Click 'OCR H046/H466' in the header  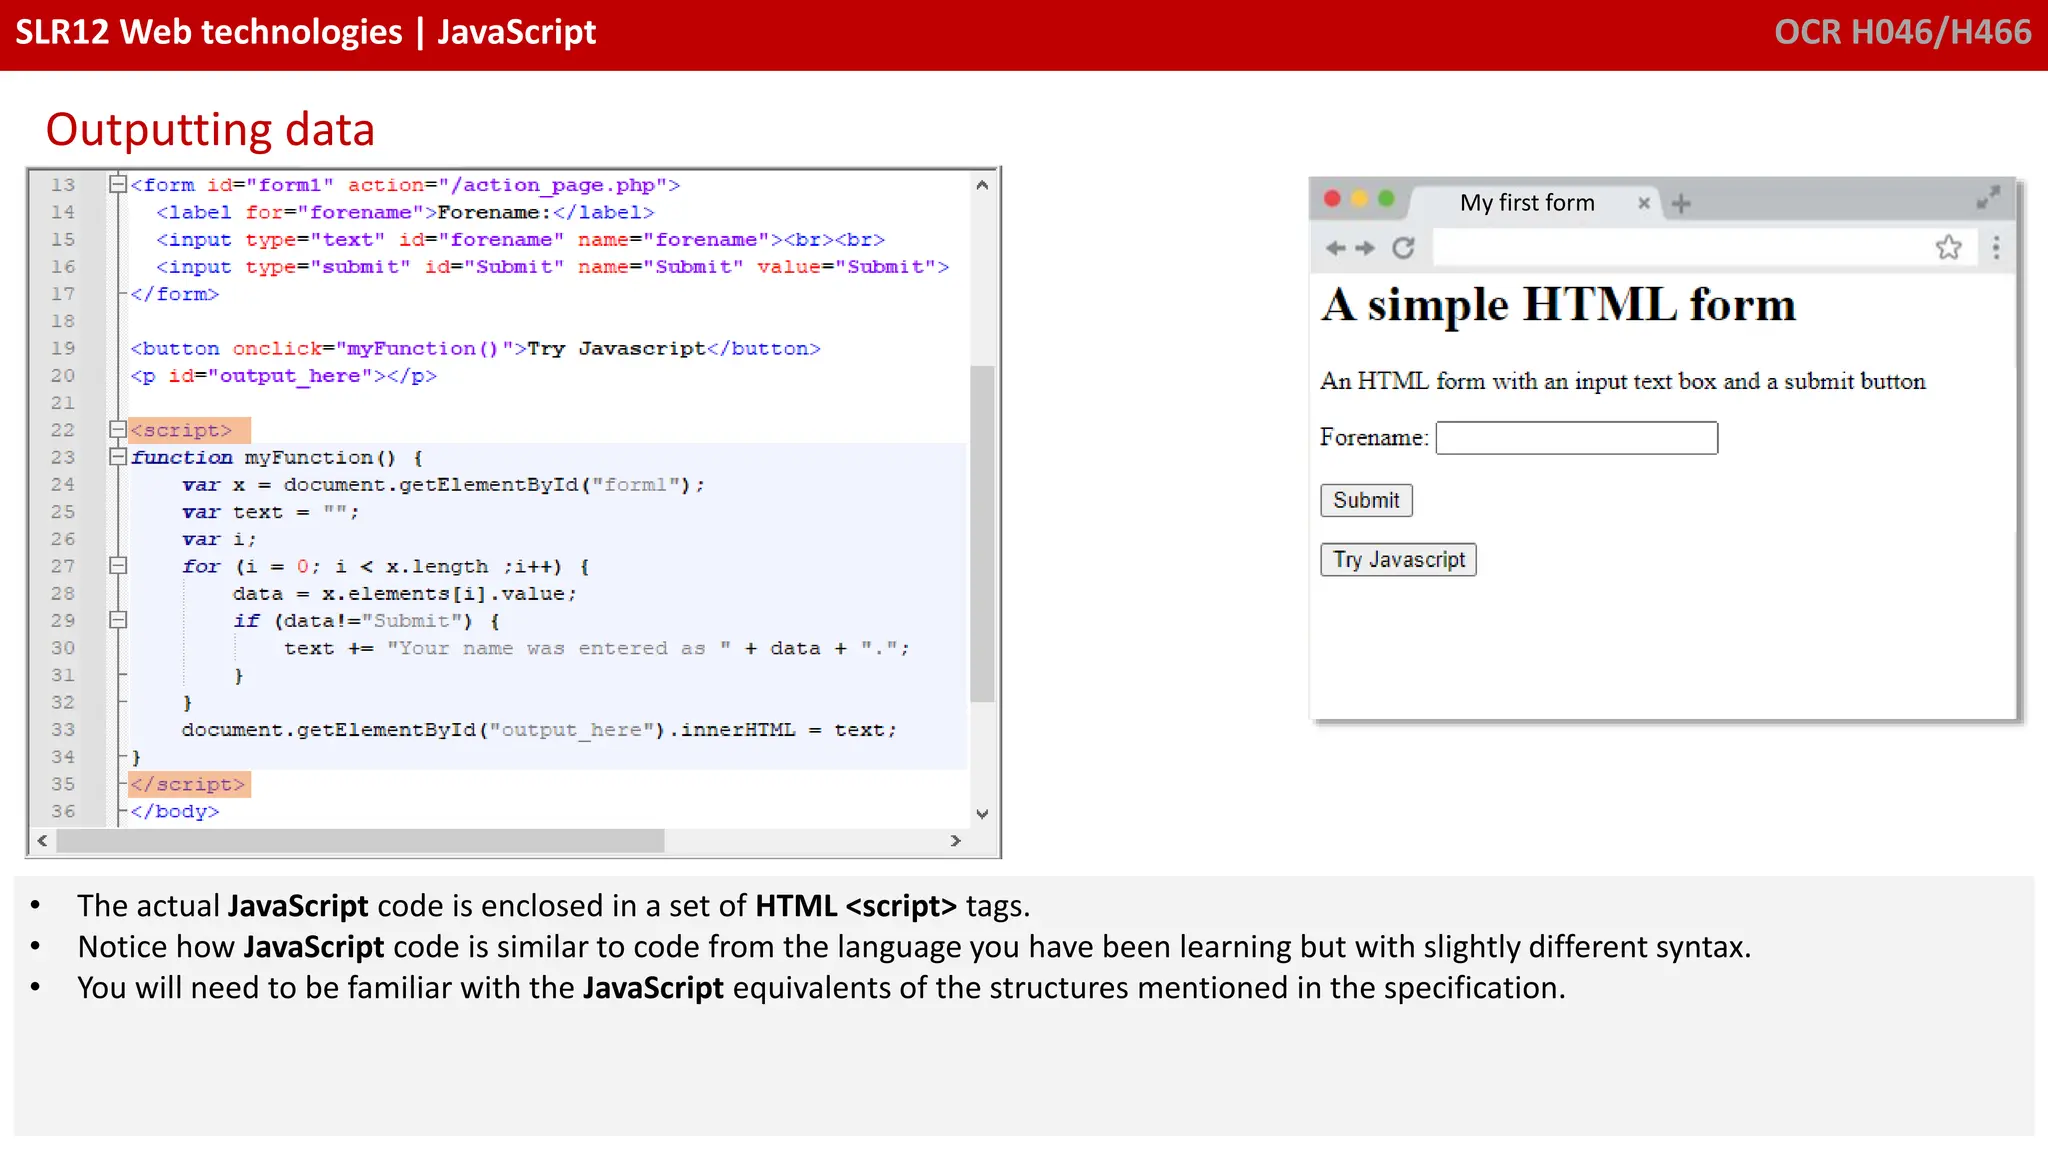coord(1902,32)
